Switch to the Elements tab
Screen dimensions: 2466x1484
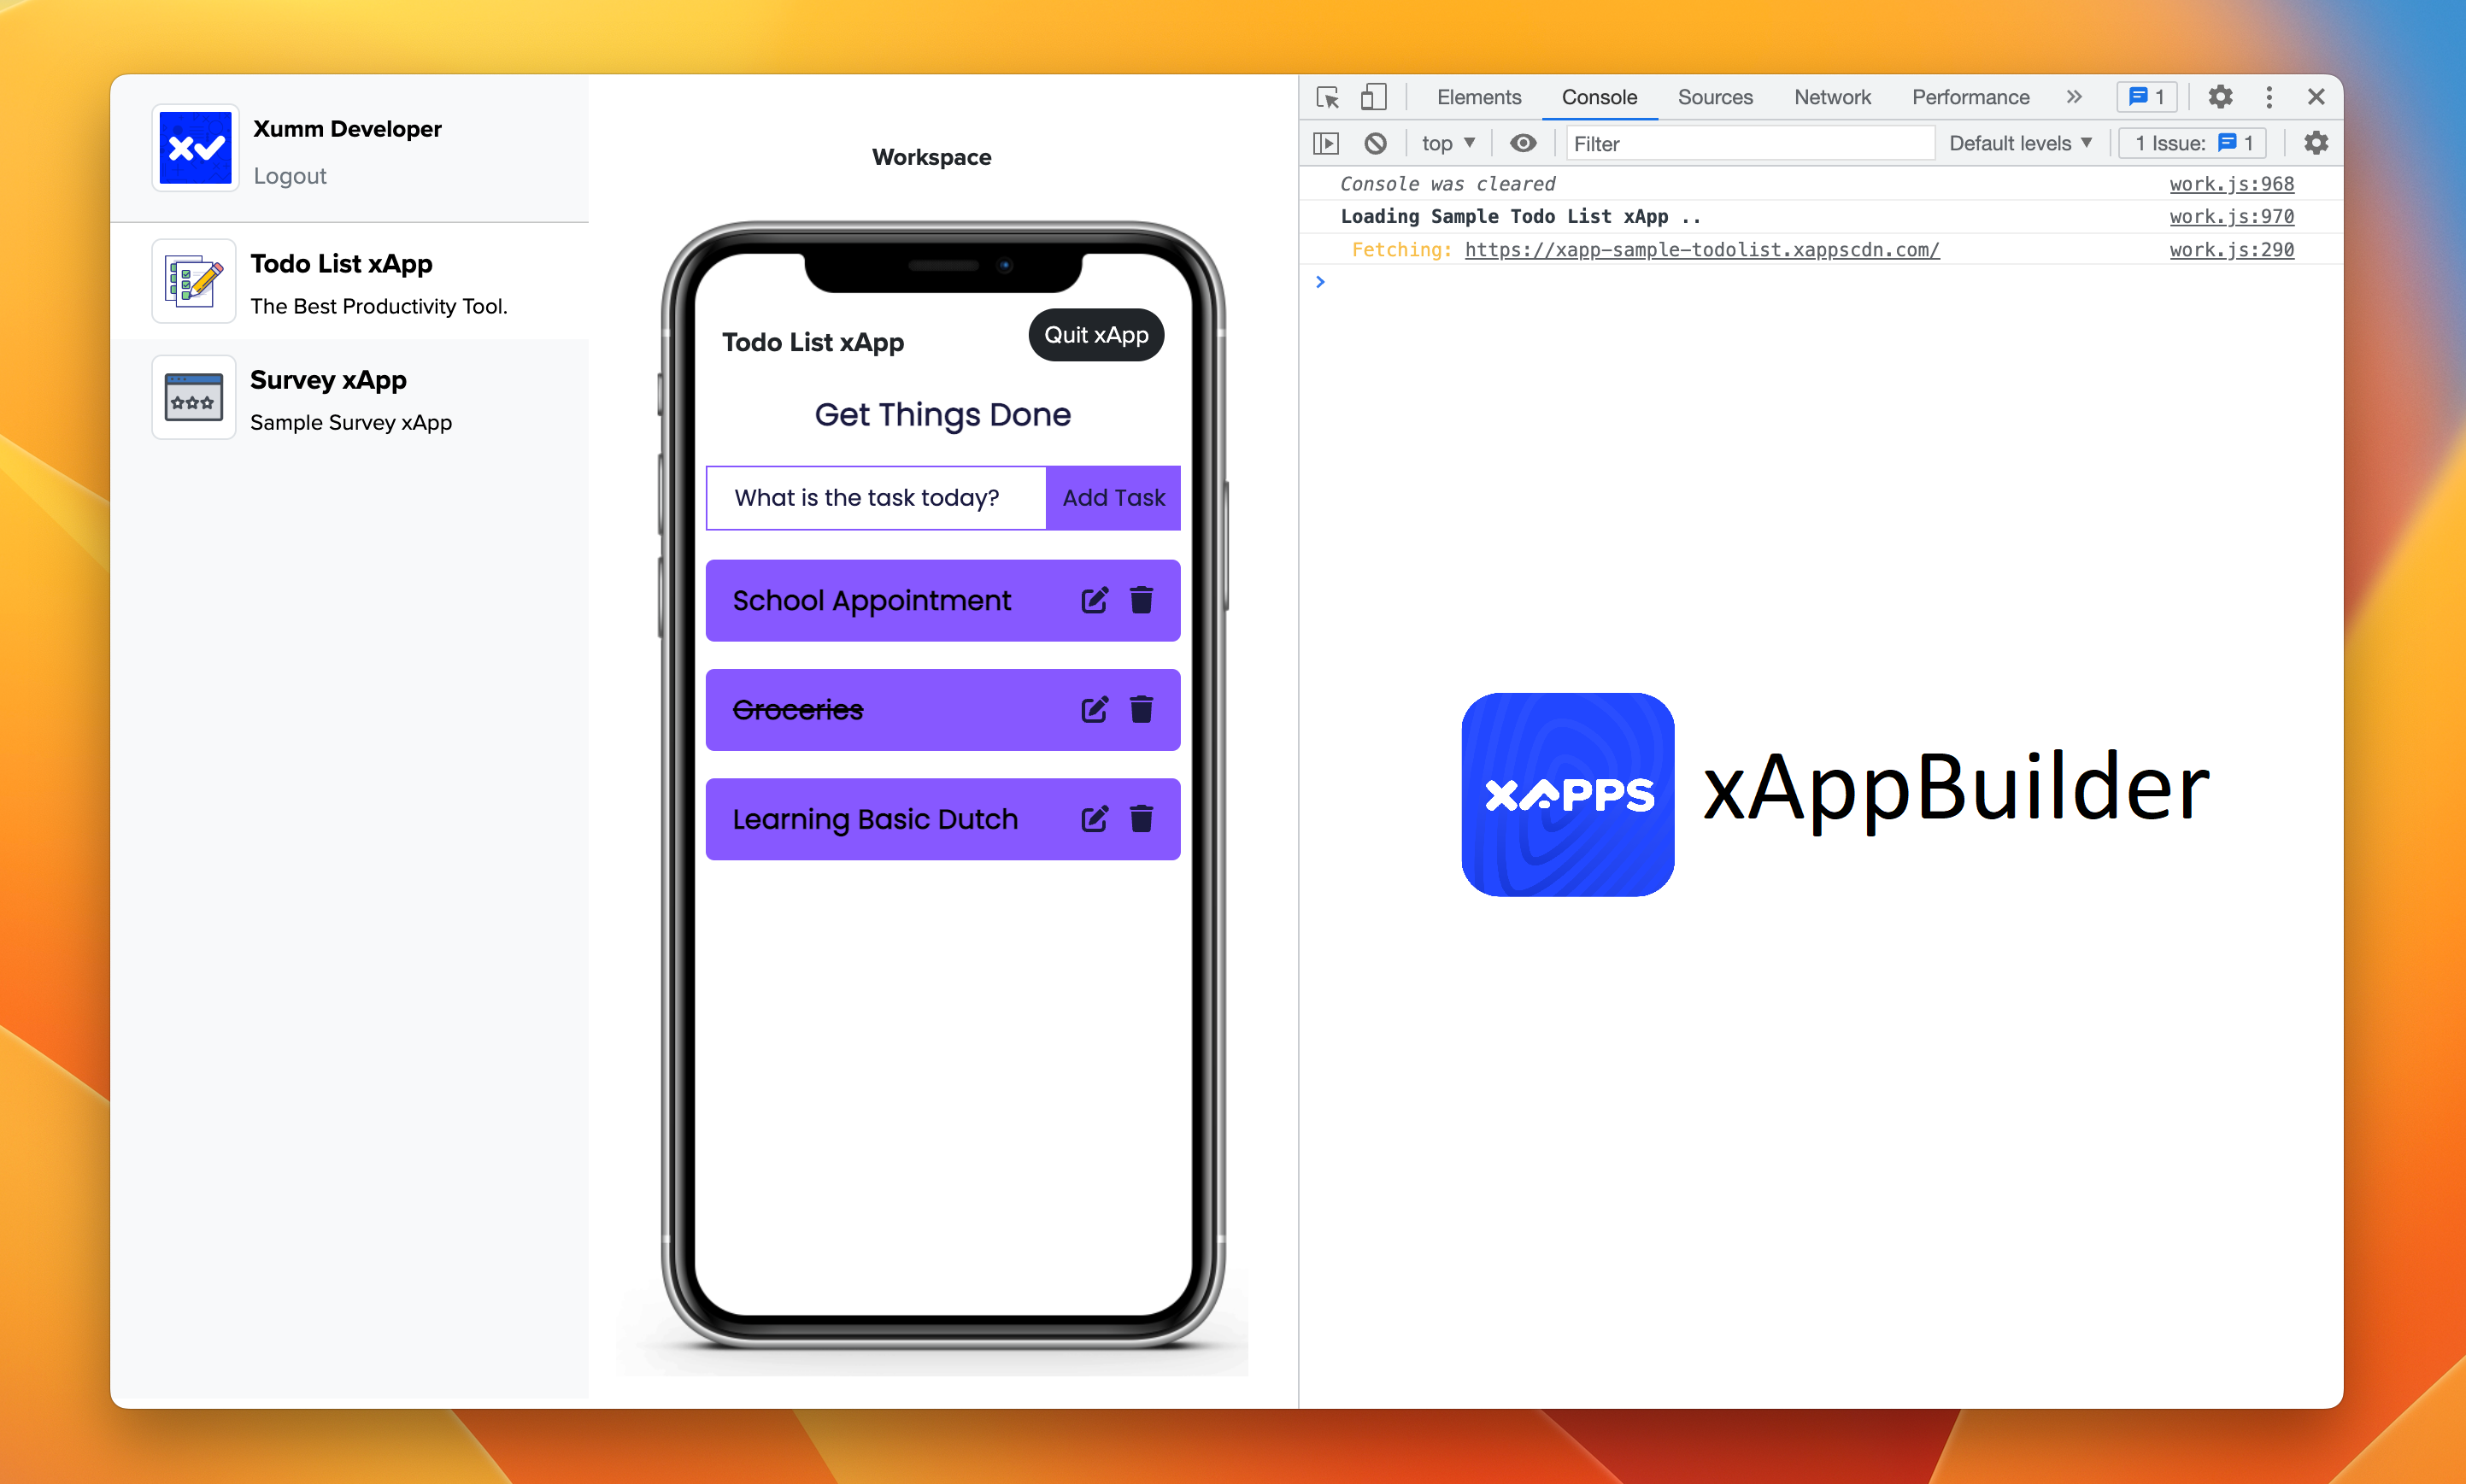point(1478,97)
